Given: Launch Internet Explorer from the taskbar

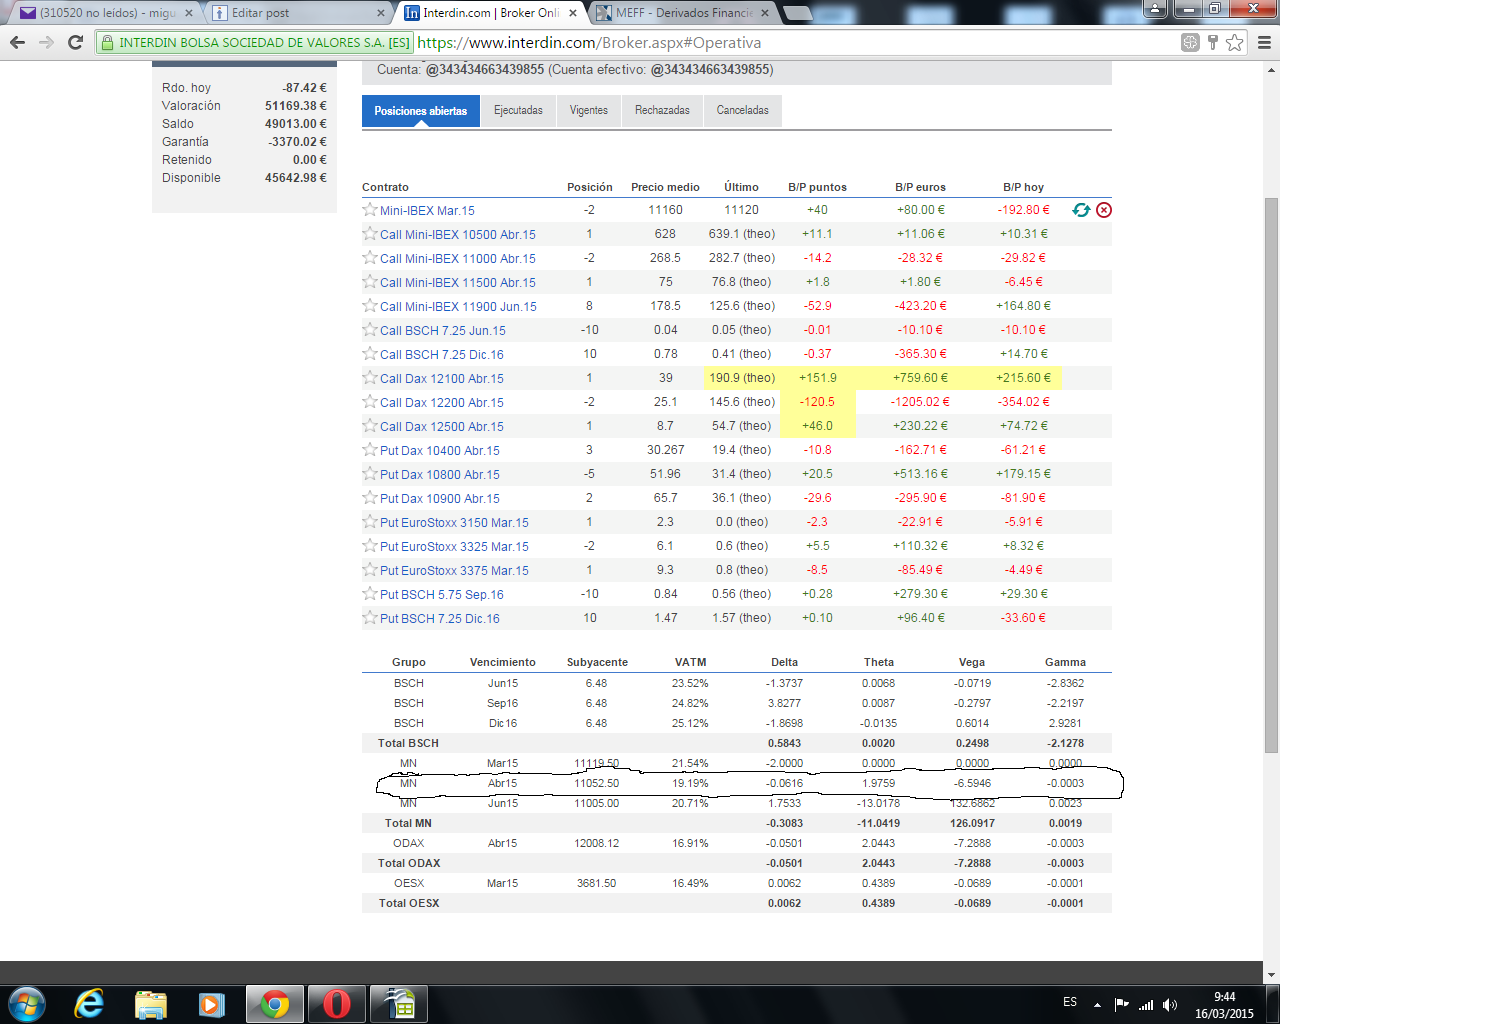Looking at the screenshot, I should coord(89,1003).
